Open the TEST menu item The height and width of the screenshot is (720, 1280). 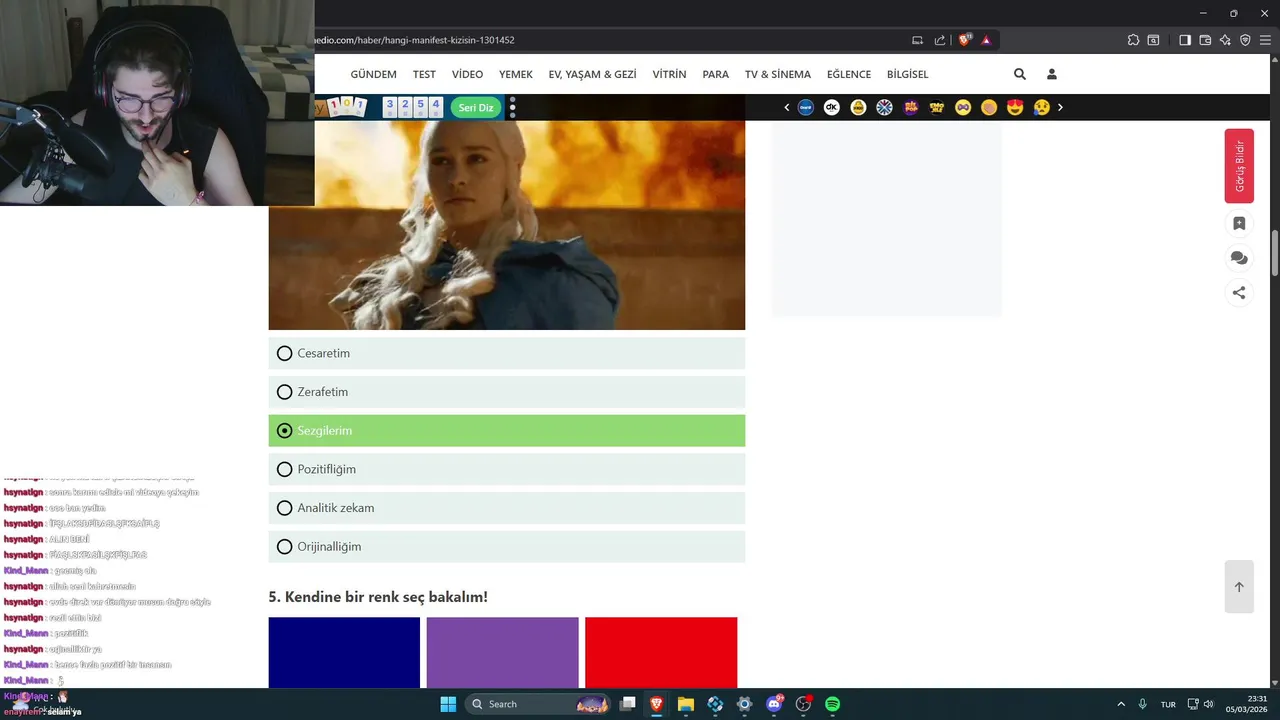click(x=424, y=74)
